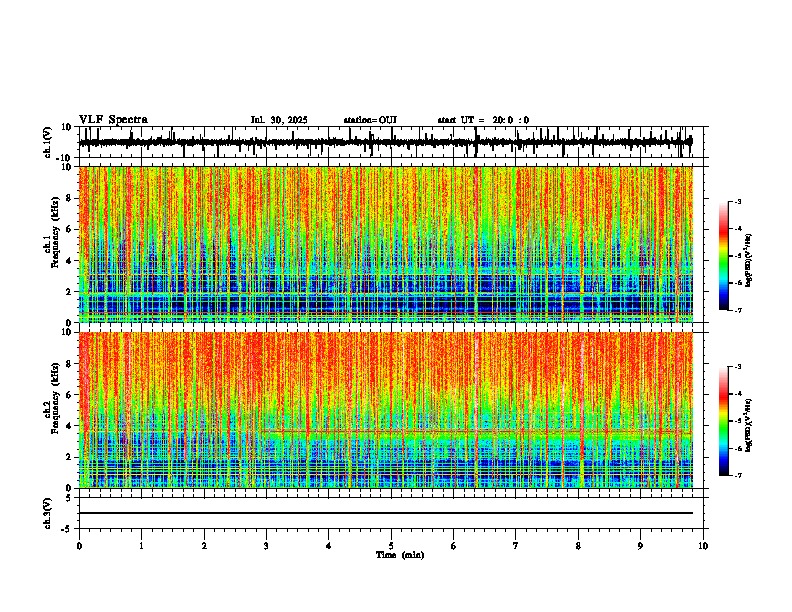
Task: Select the 'Time (min)' axis label
Action: coord(400,555)
